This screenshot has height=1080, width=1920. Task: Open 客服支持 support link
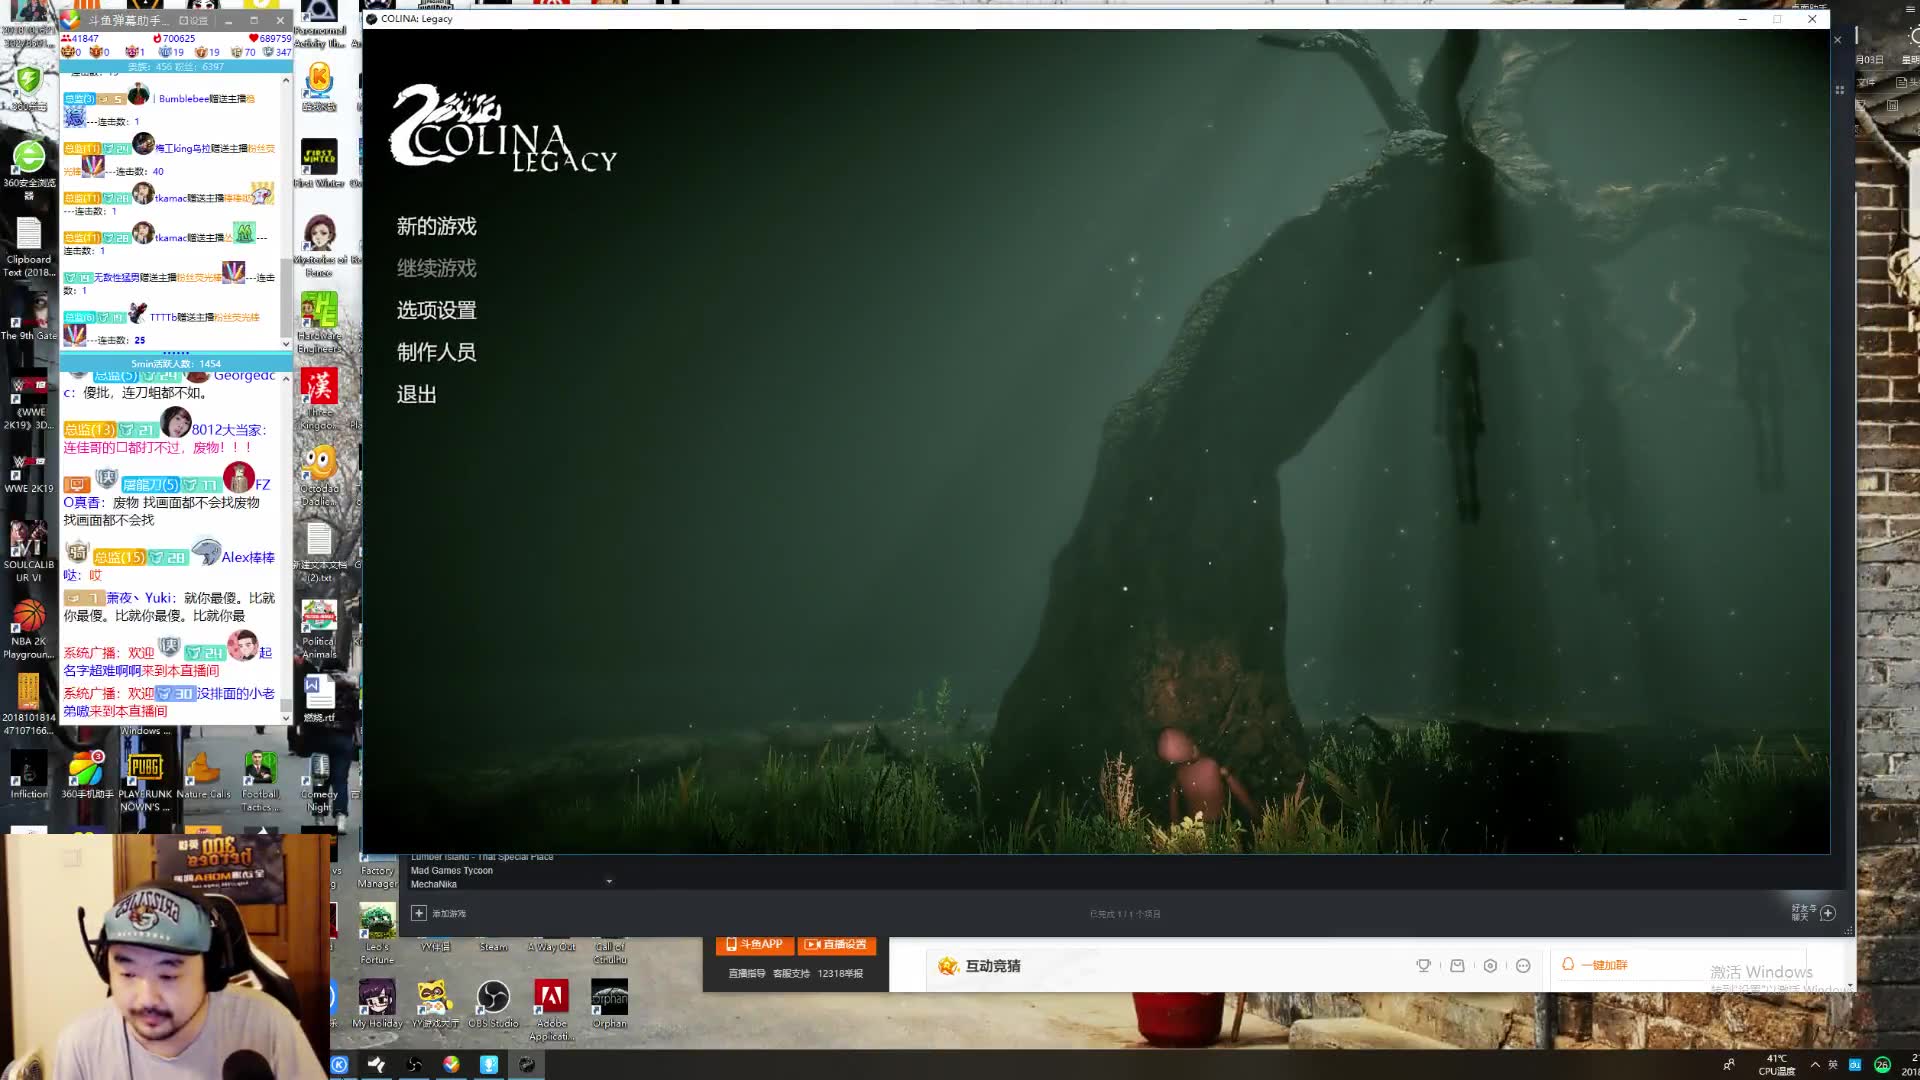791,973
